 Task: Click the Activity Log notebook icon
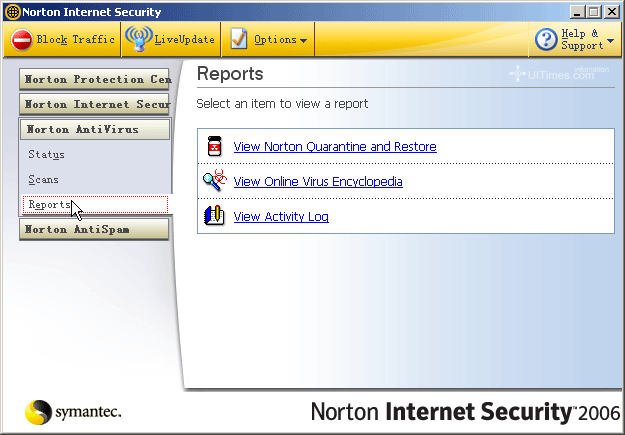click(214, 216)
